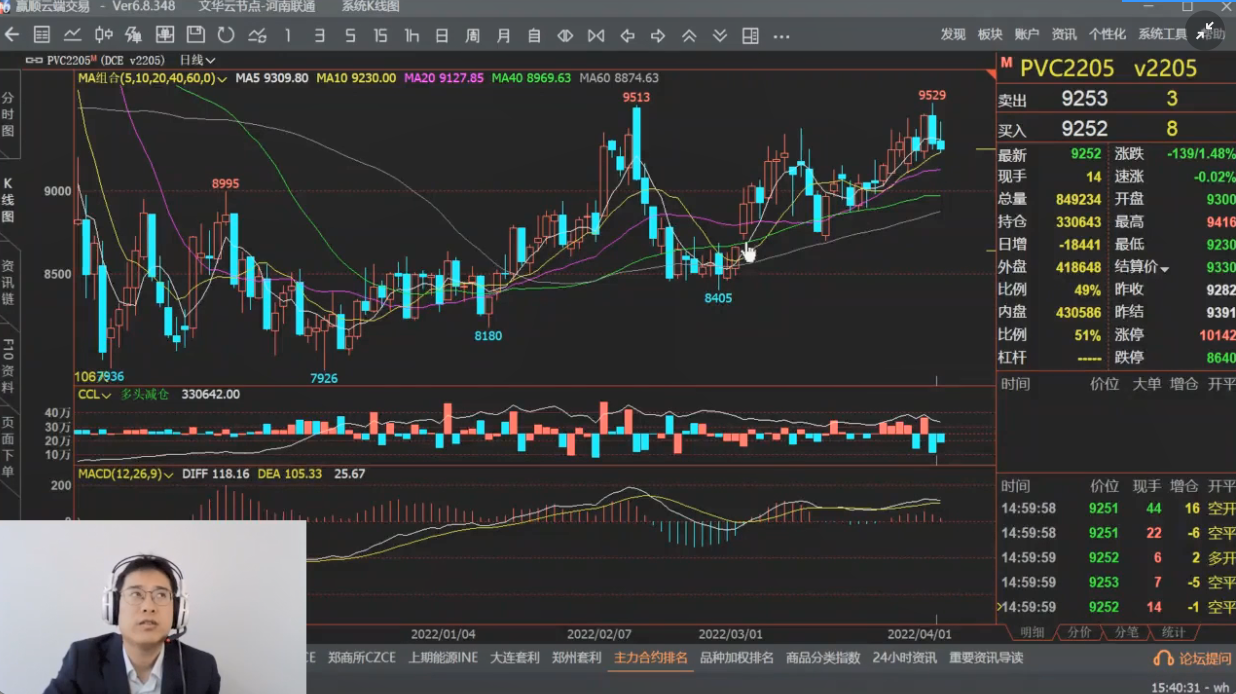
Task: Switch to the 15-minute period icon
Action: (x=380, y=35)
